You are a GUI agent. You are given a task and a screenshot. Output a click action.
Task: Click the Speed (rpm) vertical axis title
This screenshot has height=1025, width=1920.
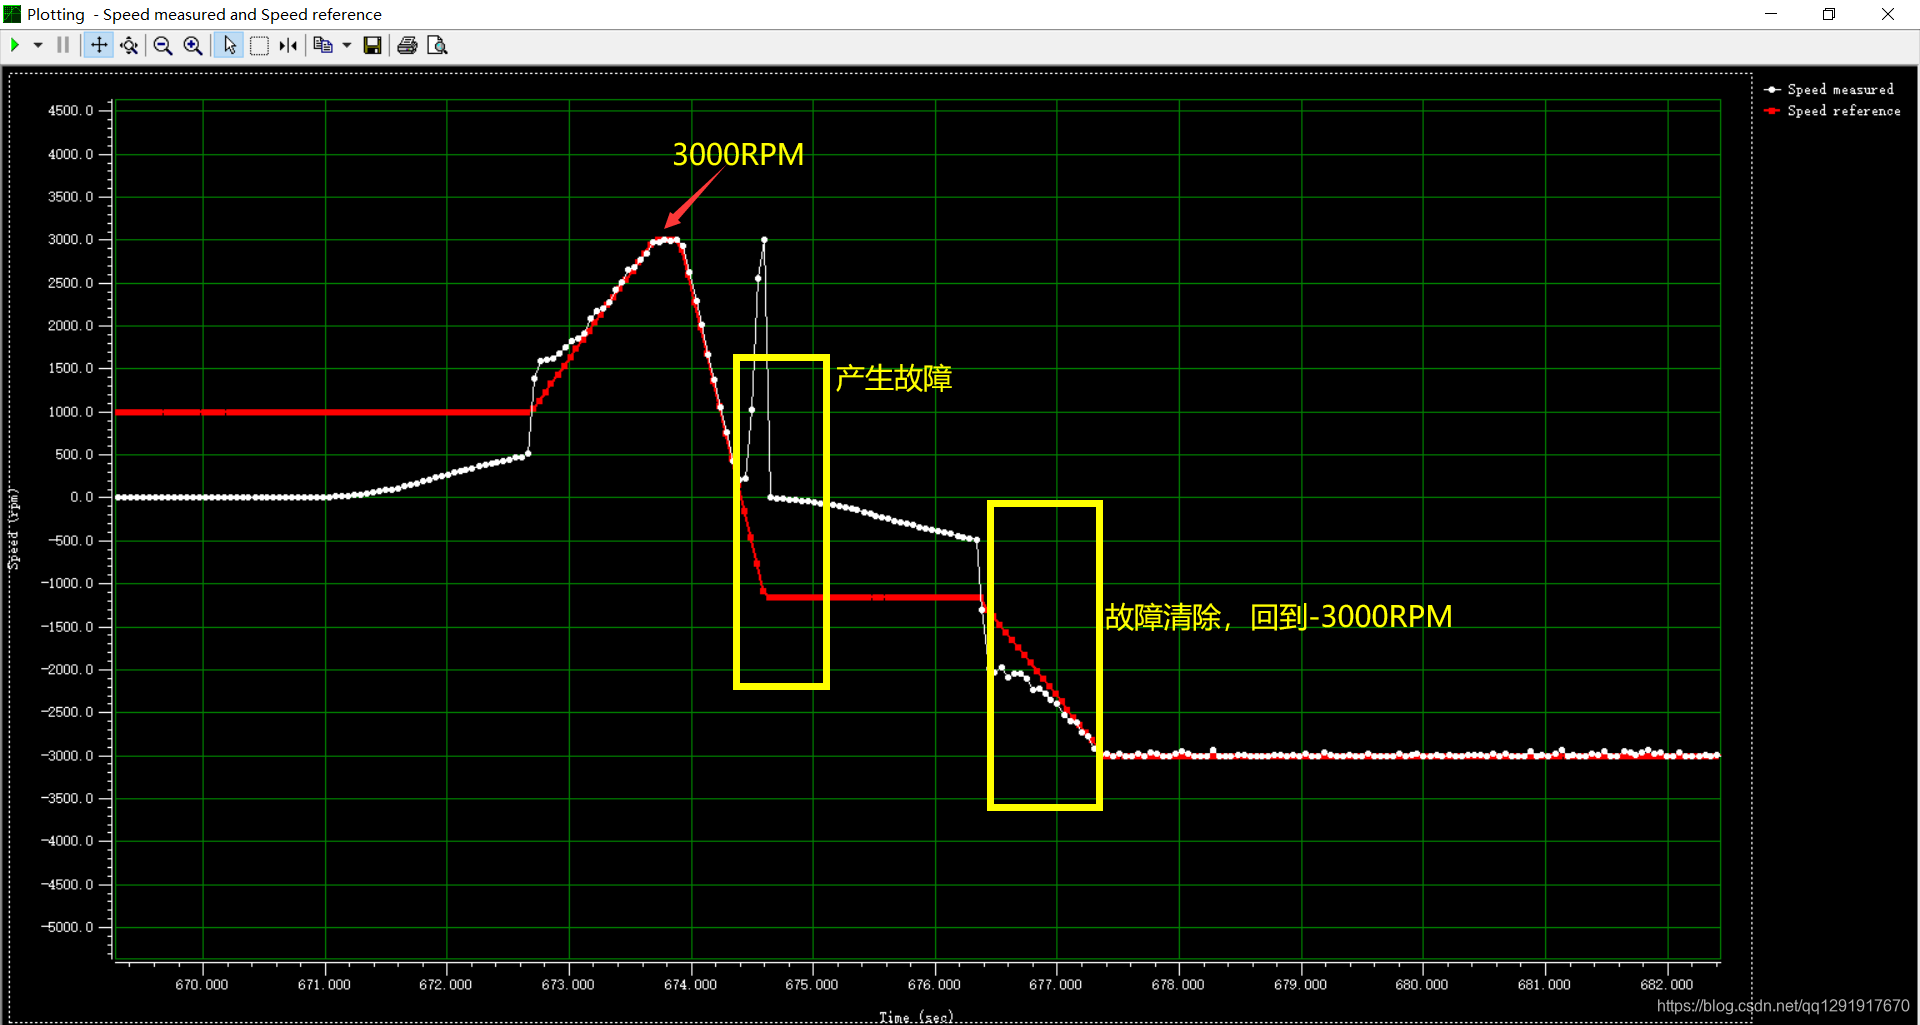(14, 529)
